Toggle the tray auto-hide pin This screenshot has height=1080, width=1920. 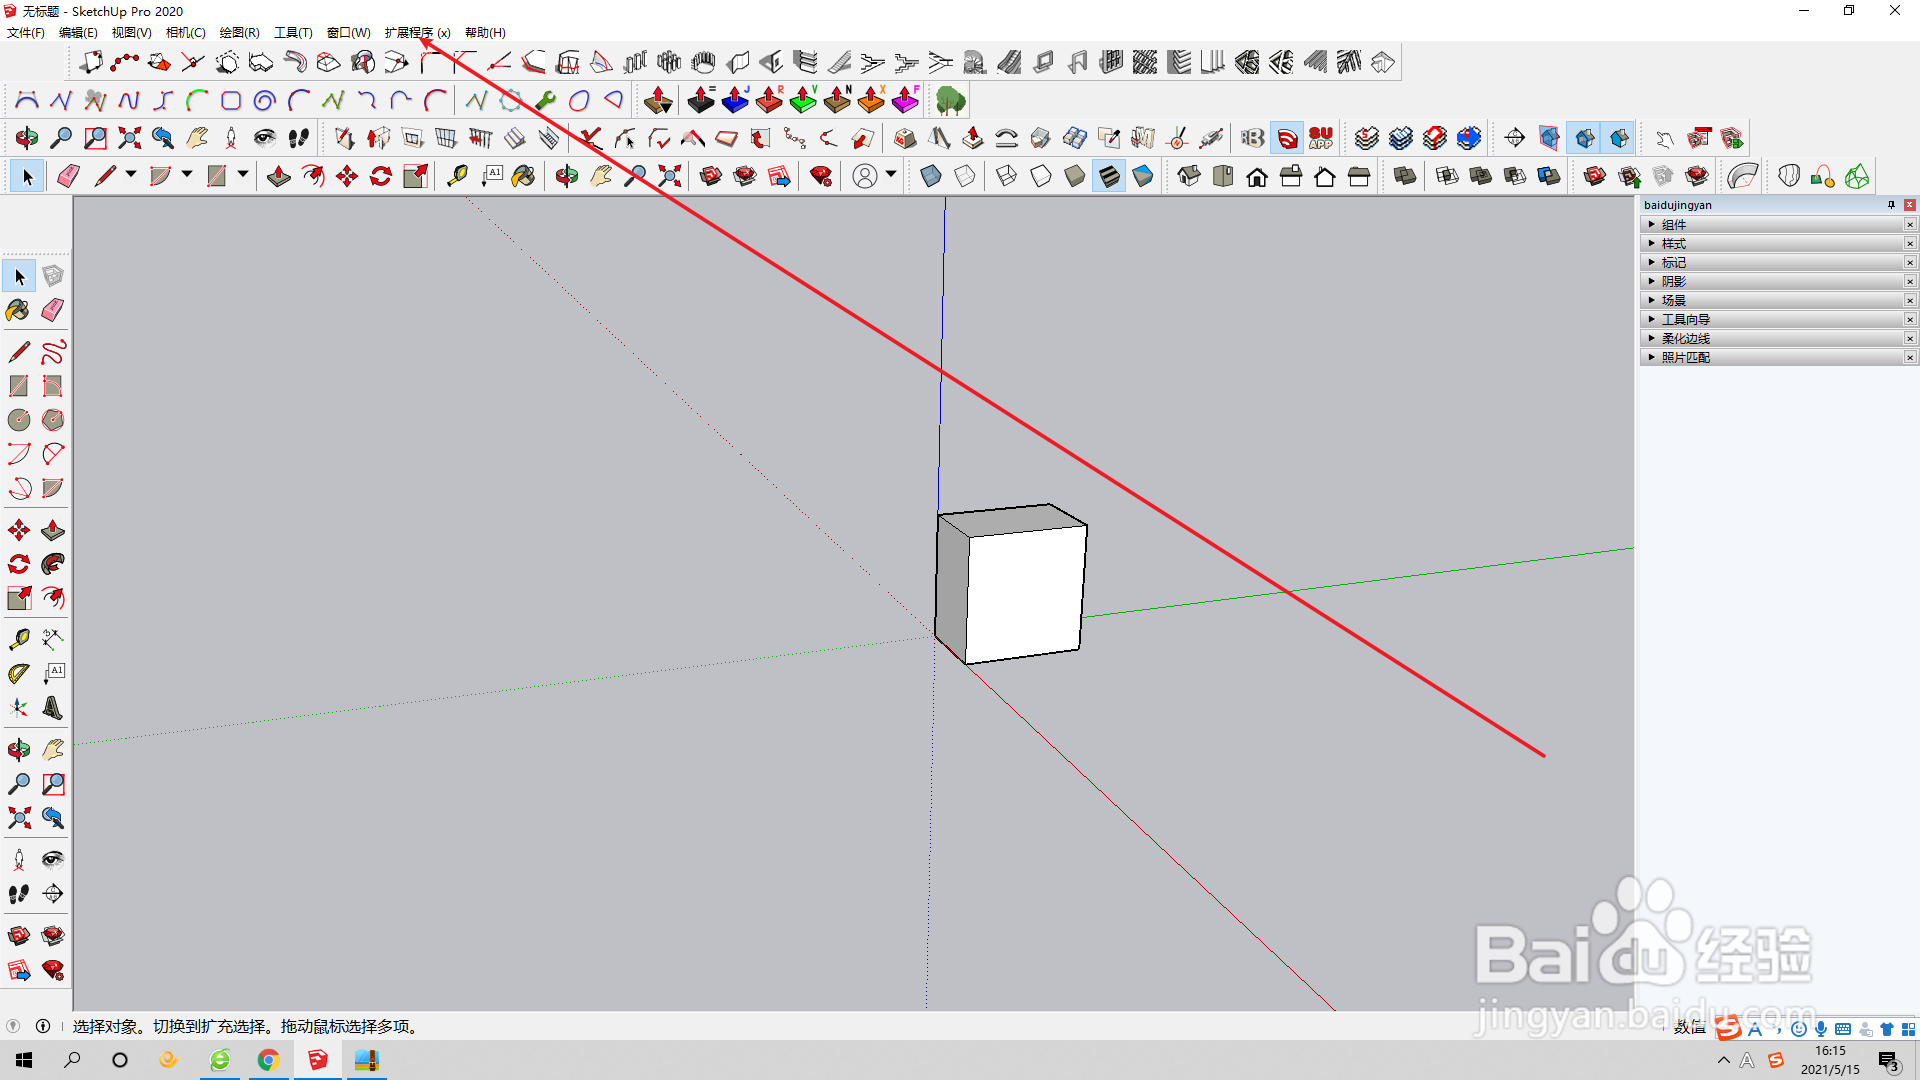pos(1890,205)
